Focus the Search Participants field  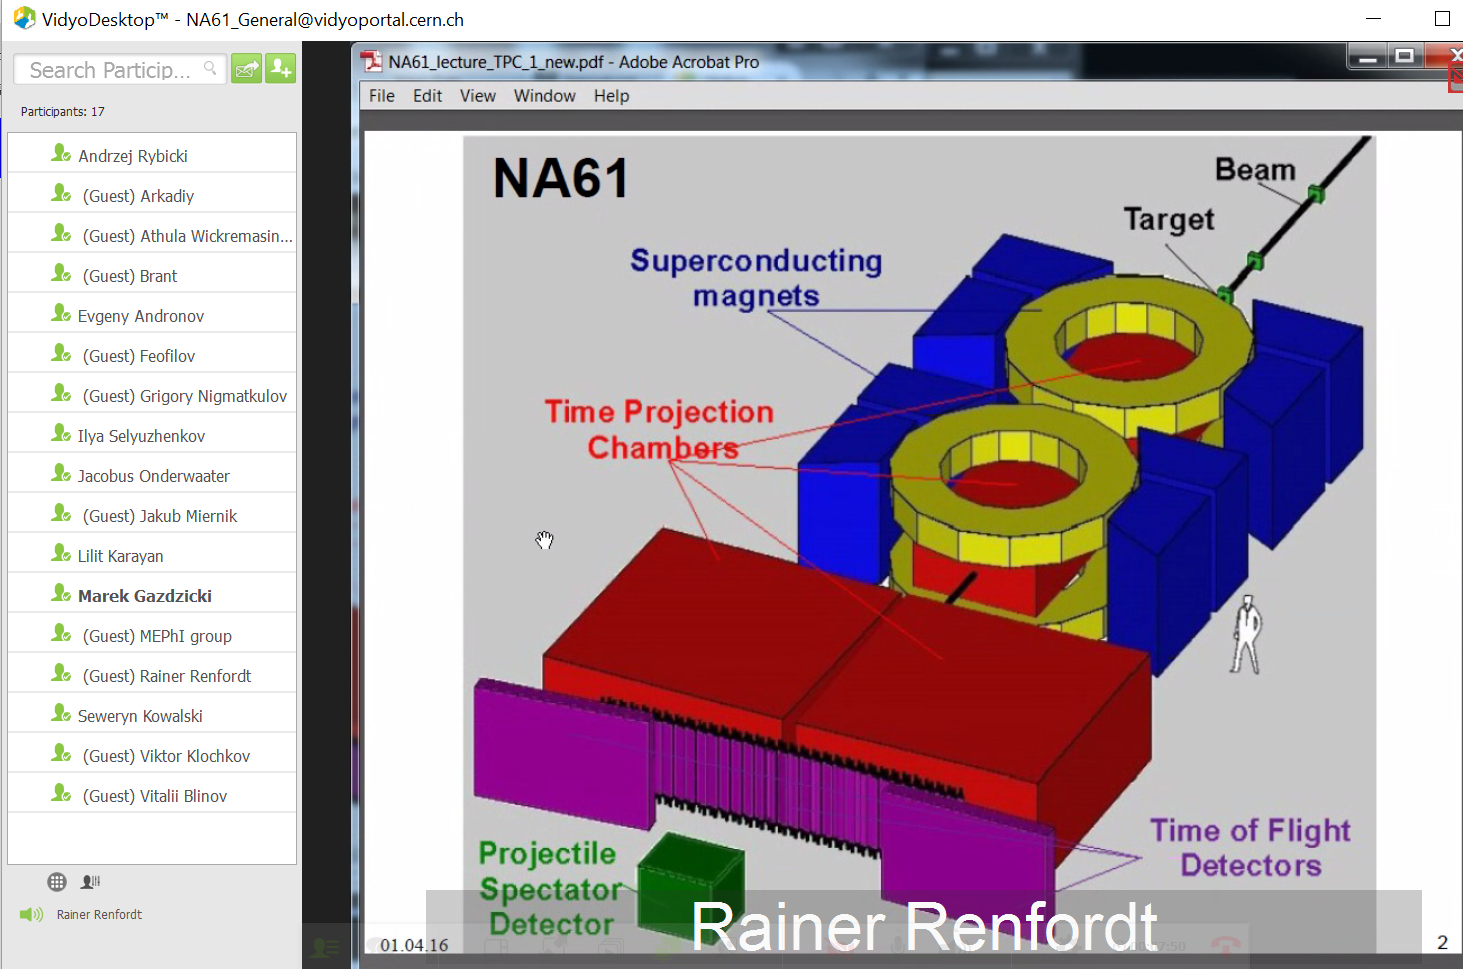120,69
